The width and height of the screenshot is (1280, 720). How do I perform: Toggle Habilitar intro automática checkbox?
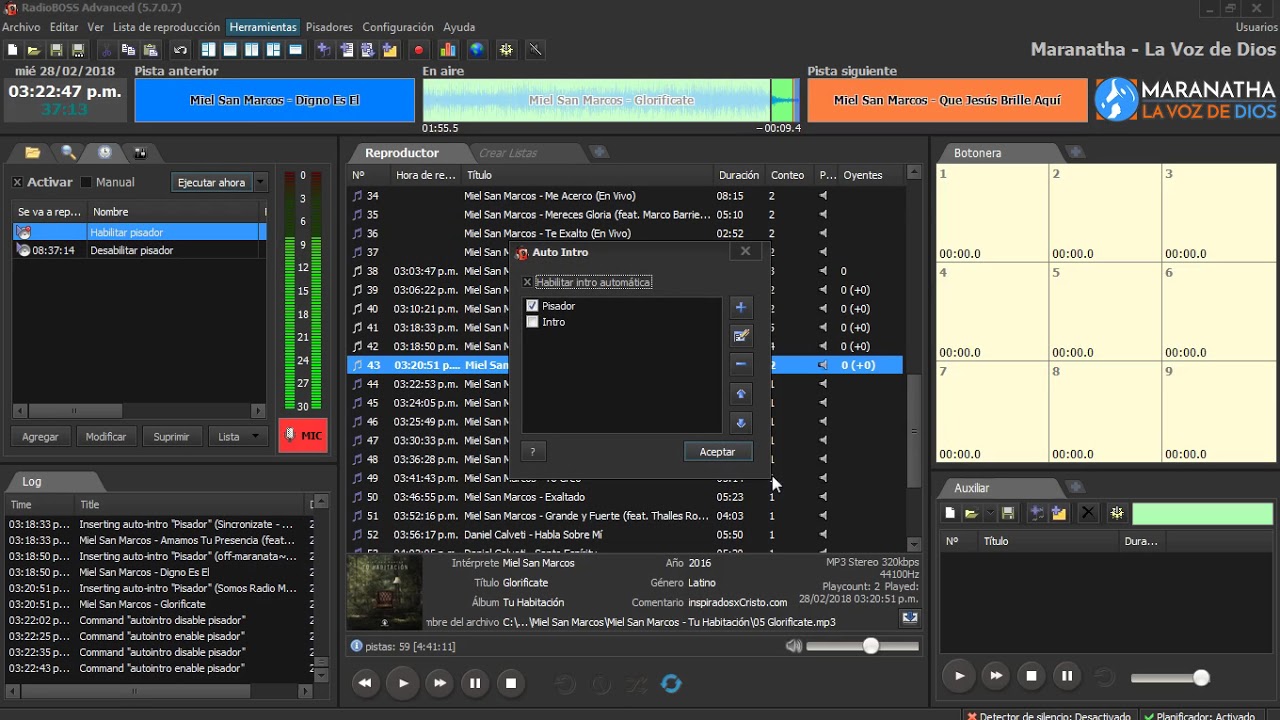(x=528, y=283)
